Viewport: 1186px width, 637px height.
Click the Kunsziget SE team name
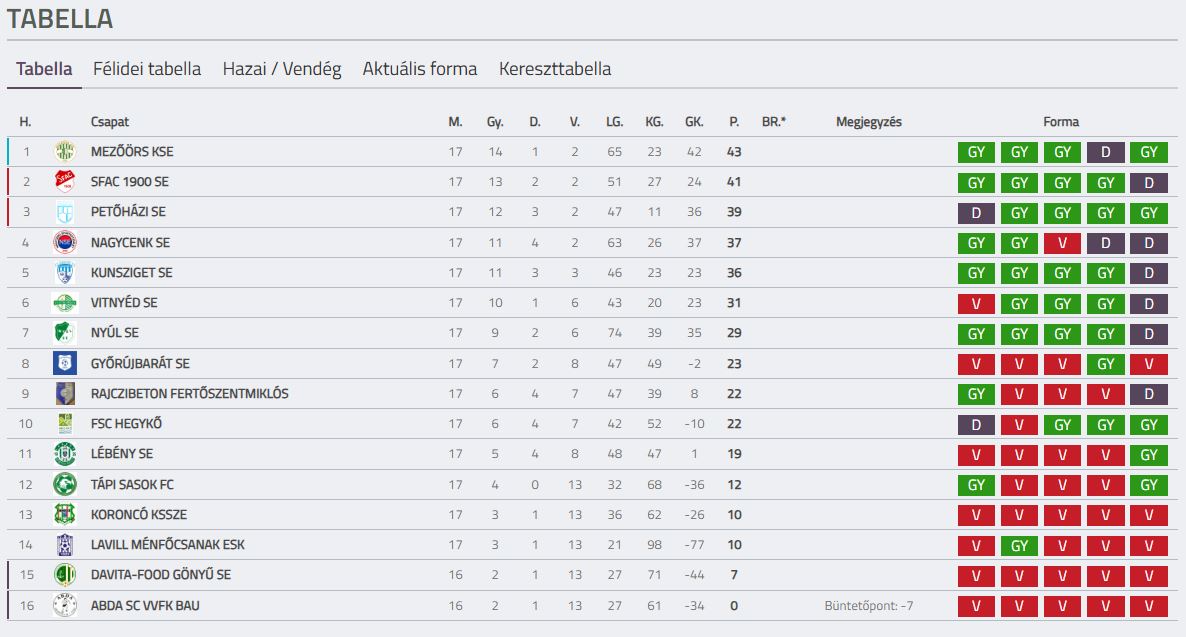pos(132,272)
